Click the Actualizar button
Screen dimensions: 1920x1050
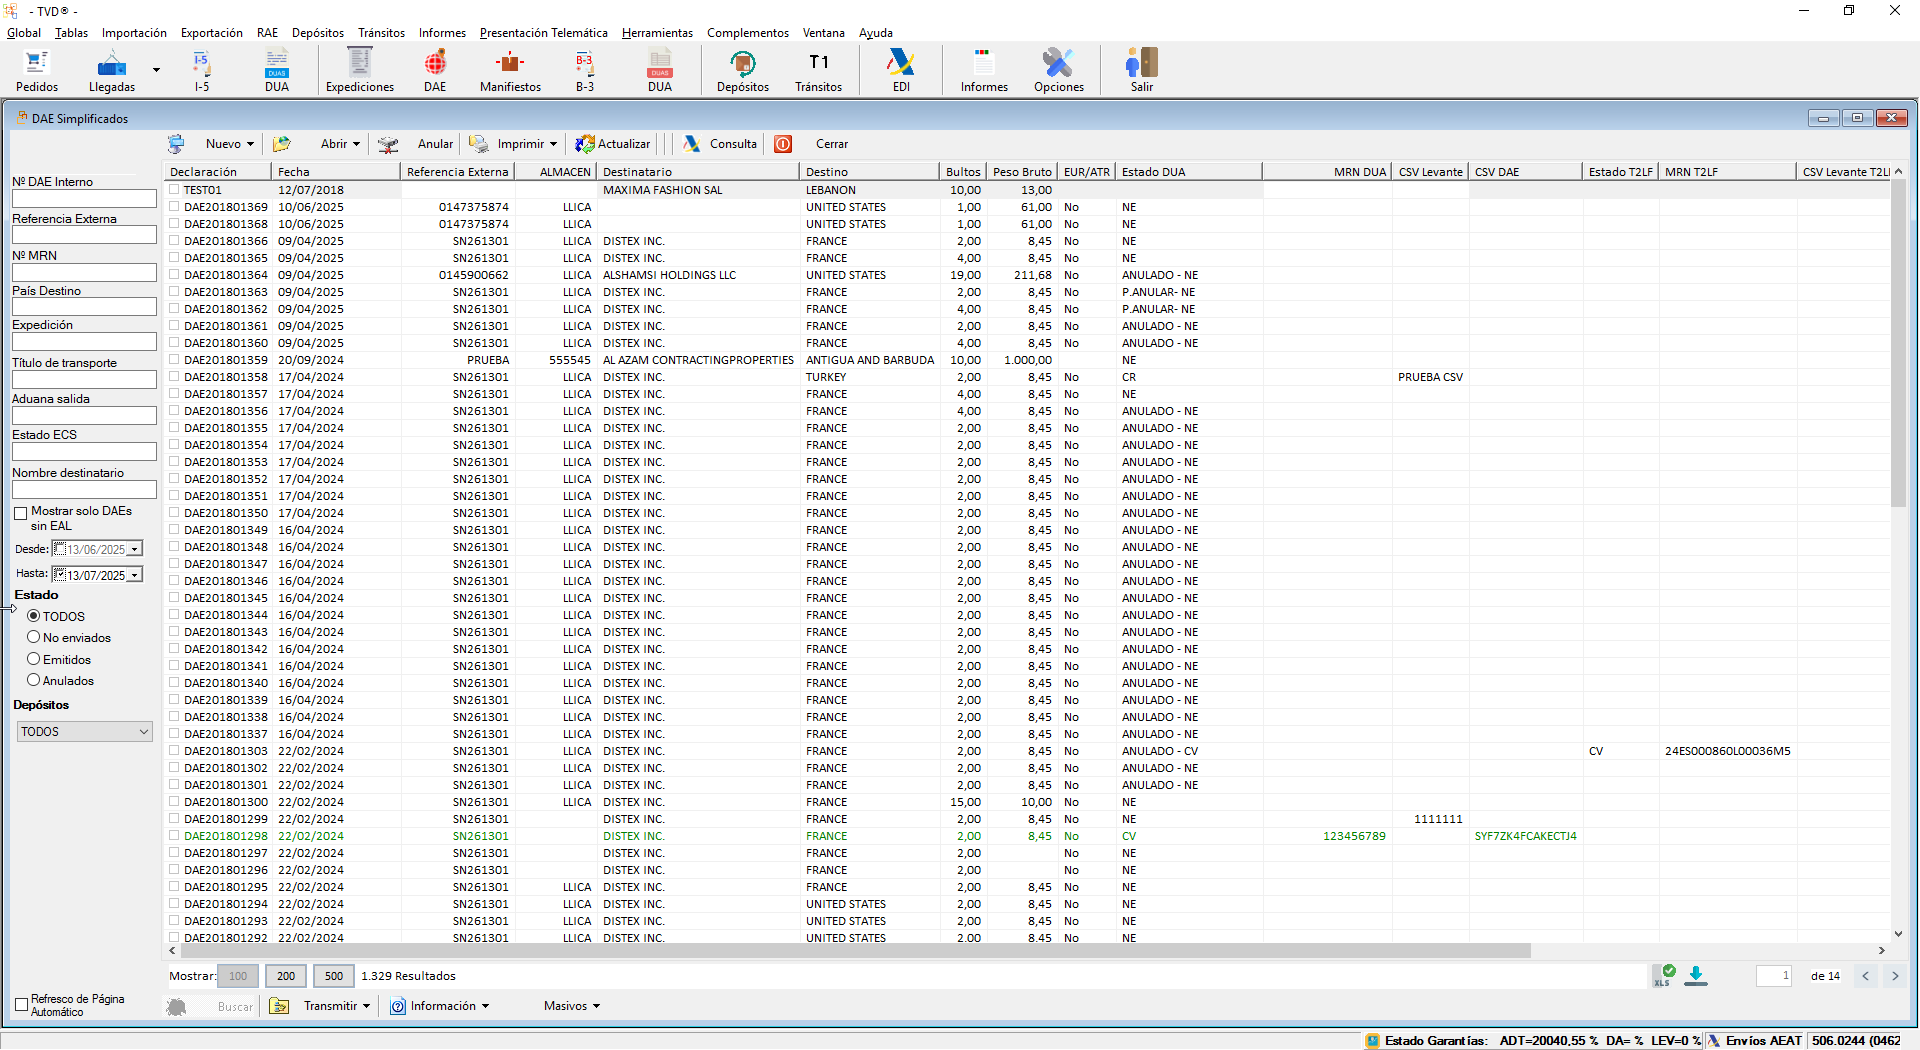click(x=612, y=144)
